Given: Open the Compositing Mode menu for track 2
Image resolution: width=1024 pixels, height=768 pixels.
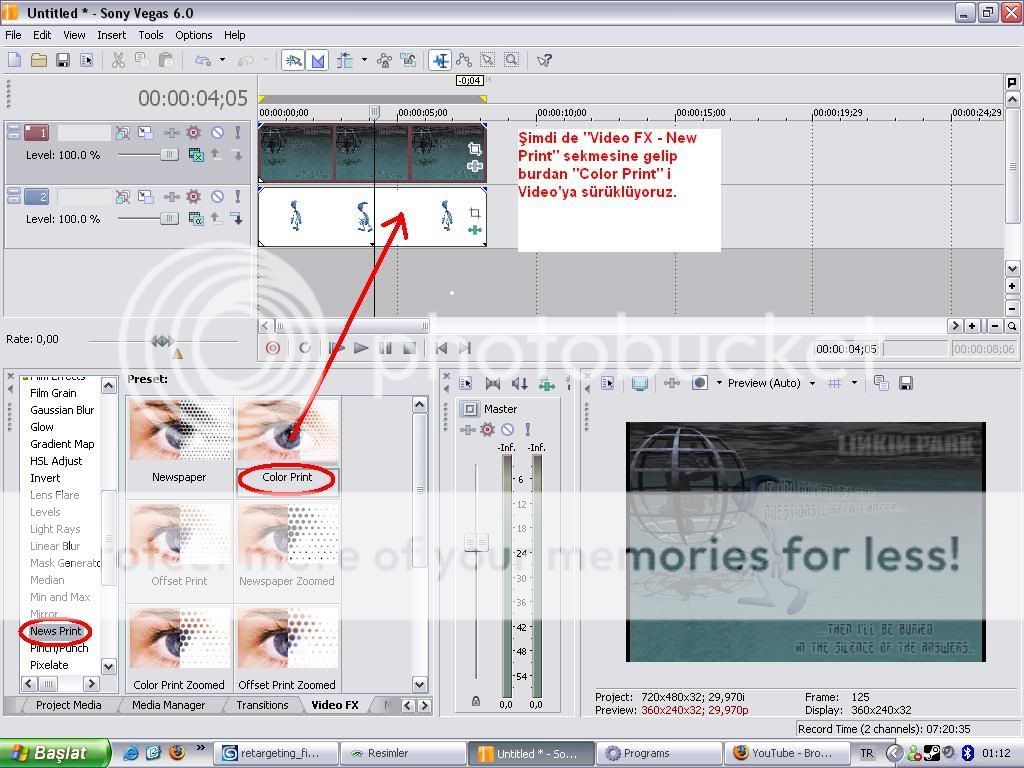Looking at the screenshot, I should (x=195, y=219).
